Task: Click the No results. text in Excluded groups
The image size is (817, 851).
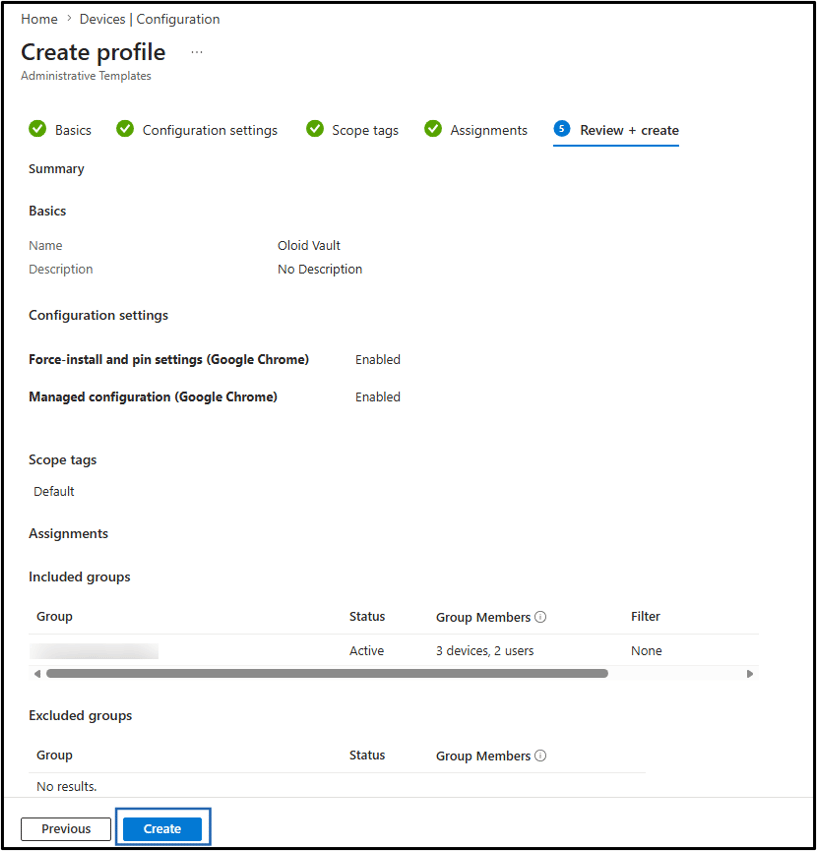Action: (x=66, y=786)
